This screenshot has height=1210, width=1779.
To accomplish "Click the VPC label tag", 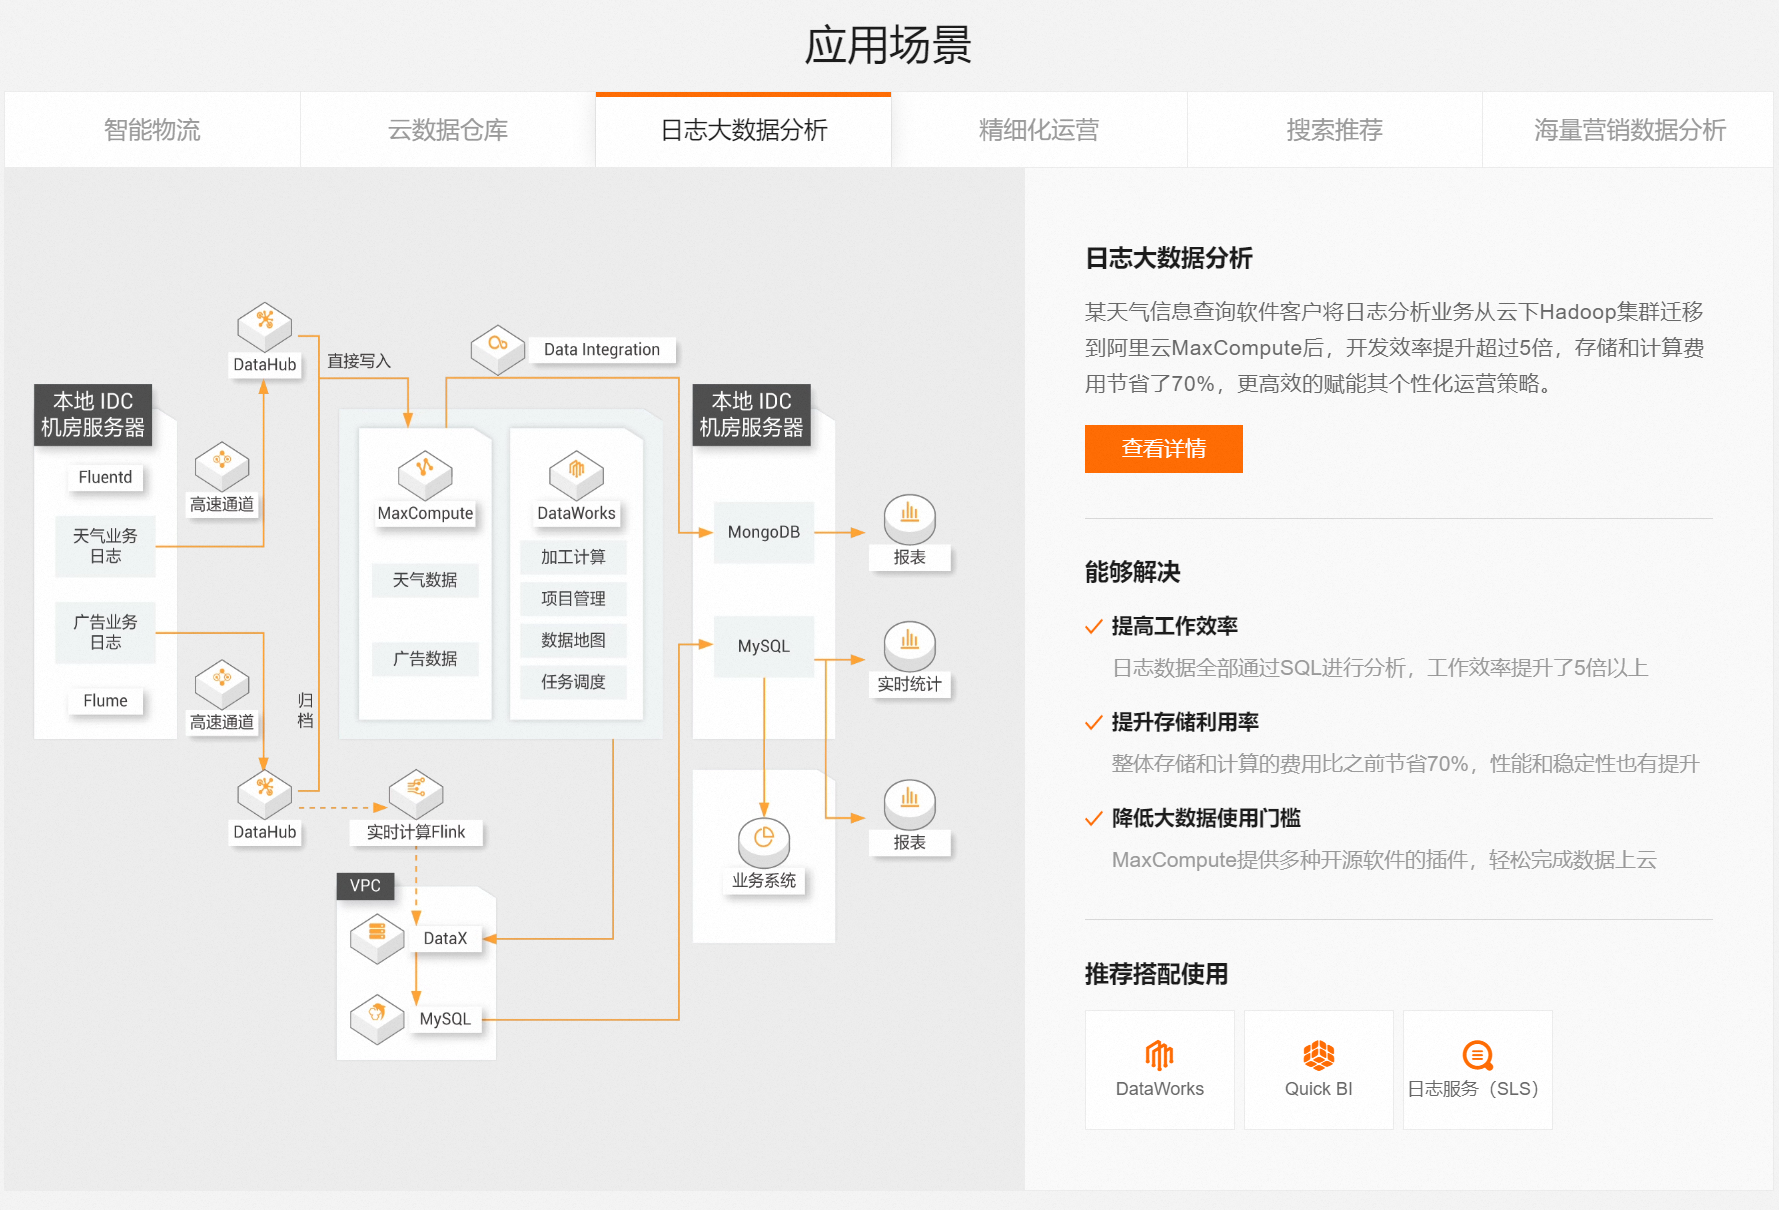I will (365, 886).
